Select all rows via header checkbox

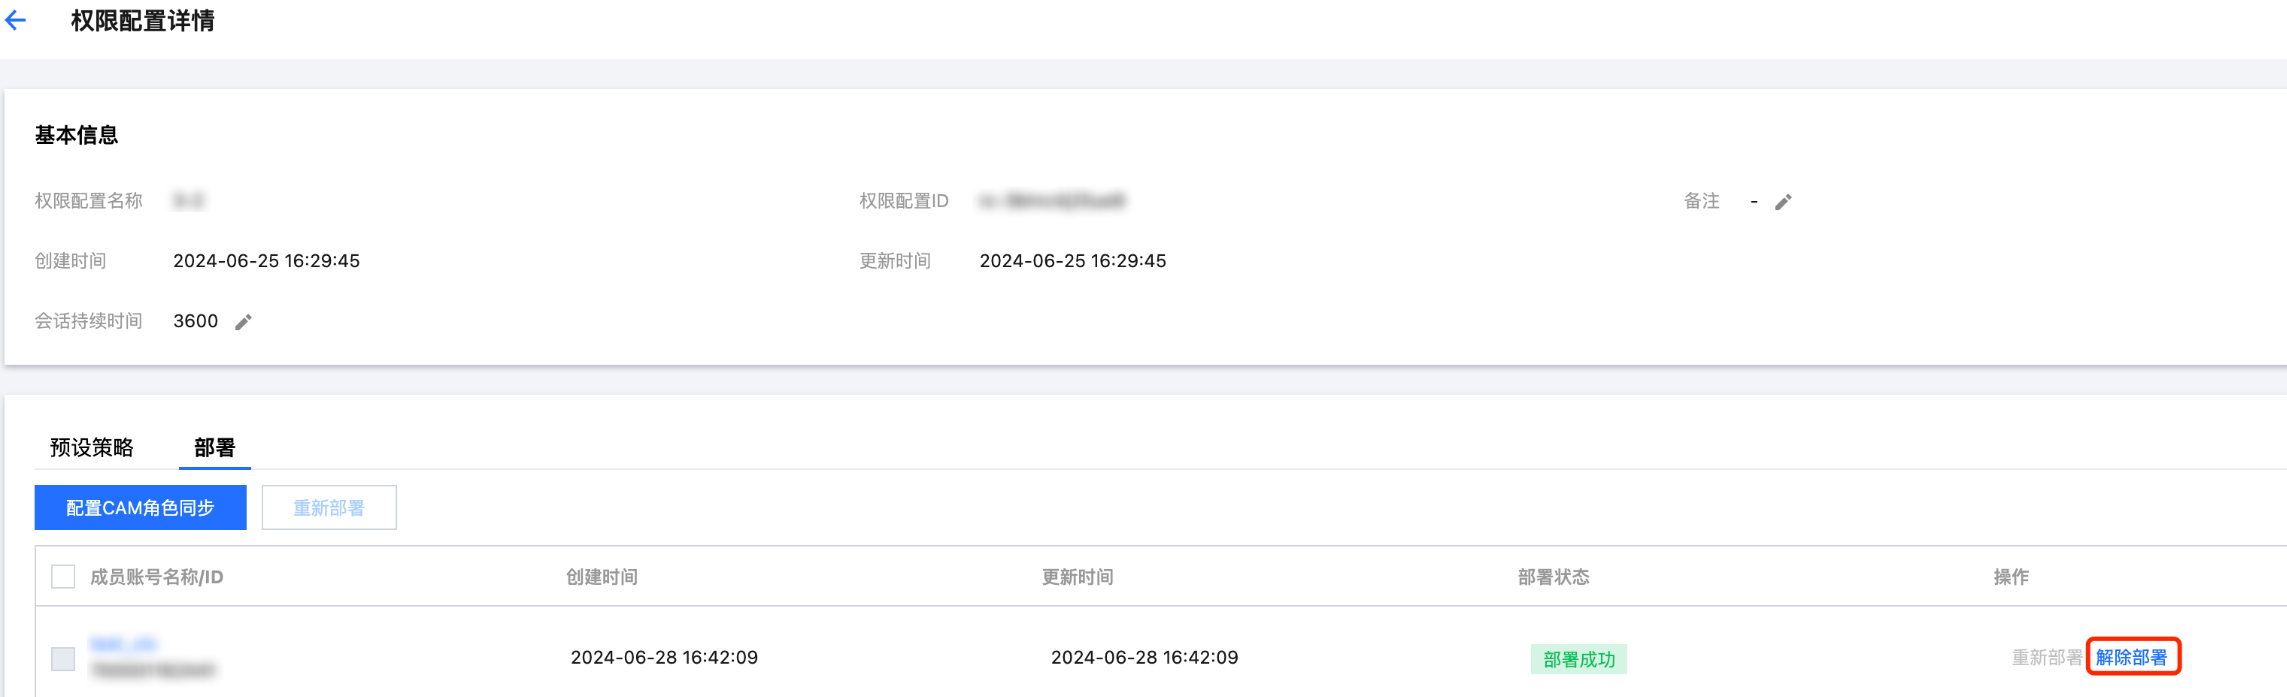[63, 577]
